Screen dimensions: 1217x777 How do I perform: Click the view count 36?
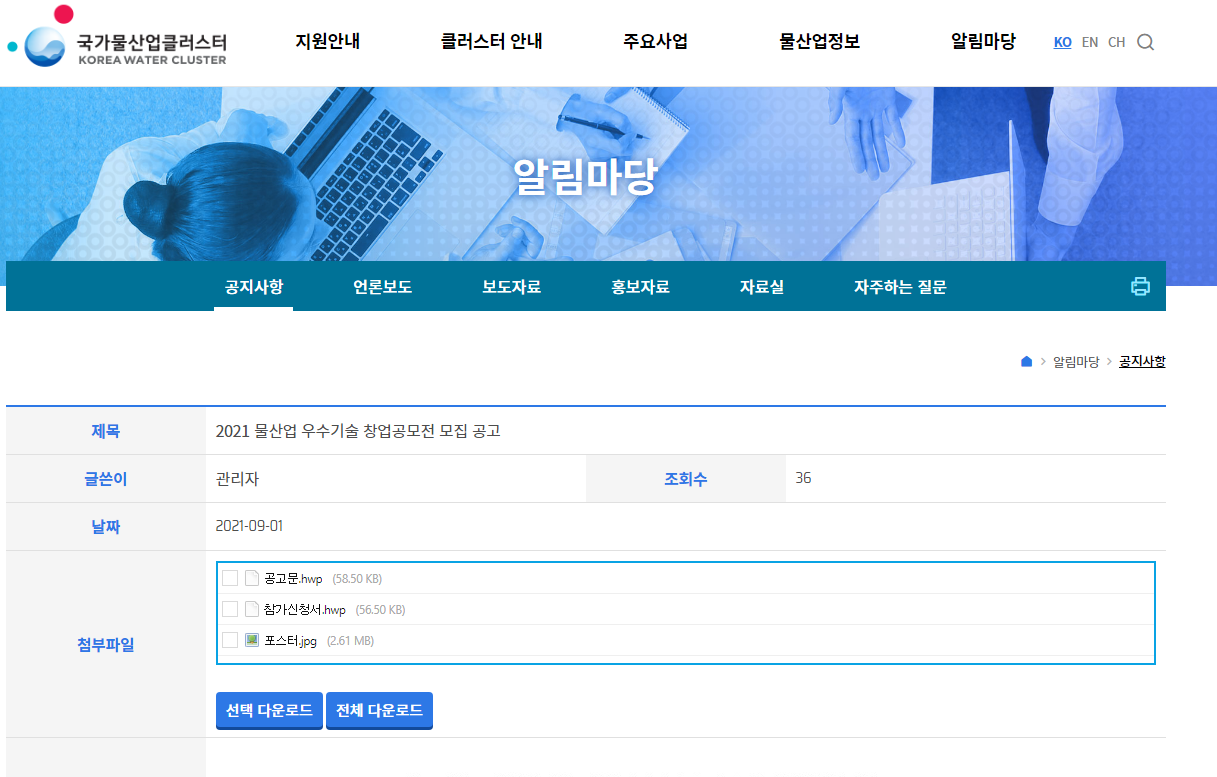pyautogui.click(x=803, y=478)
